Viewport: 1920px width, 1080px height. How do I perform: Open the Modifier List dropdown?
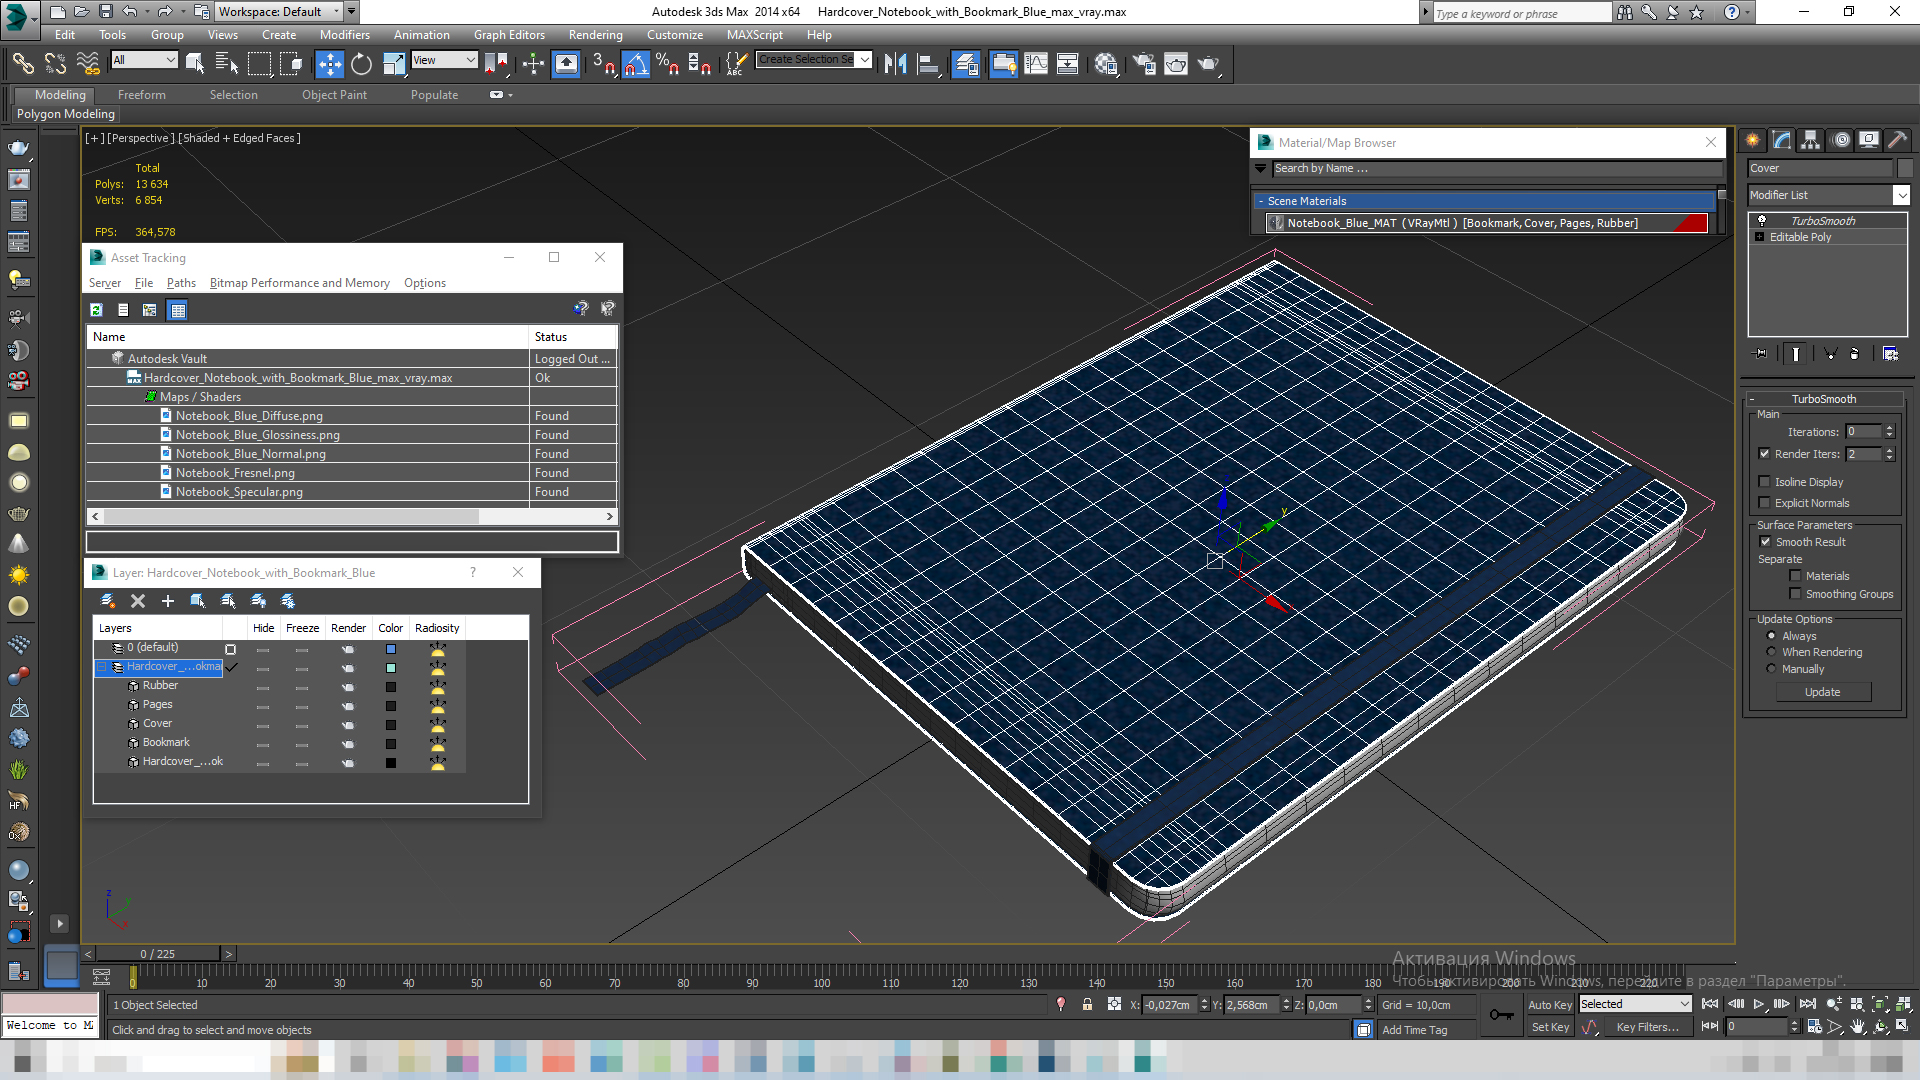tap(1829, 195)
